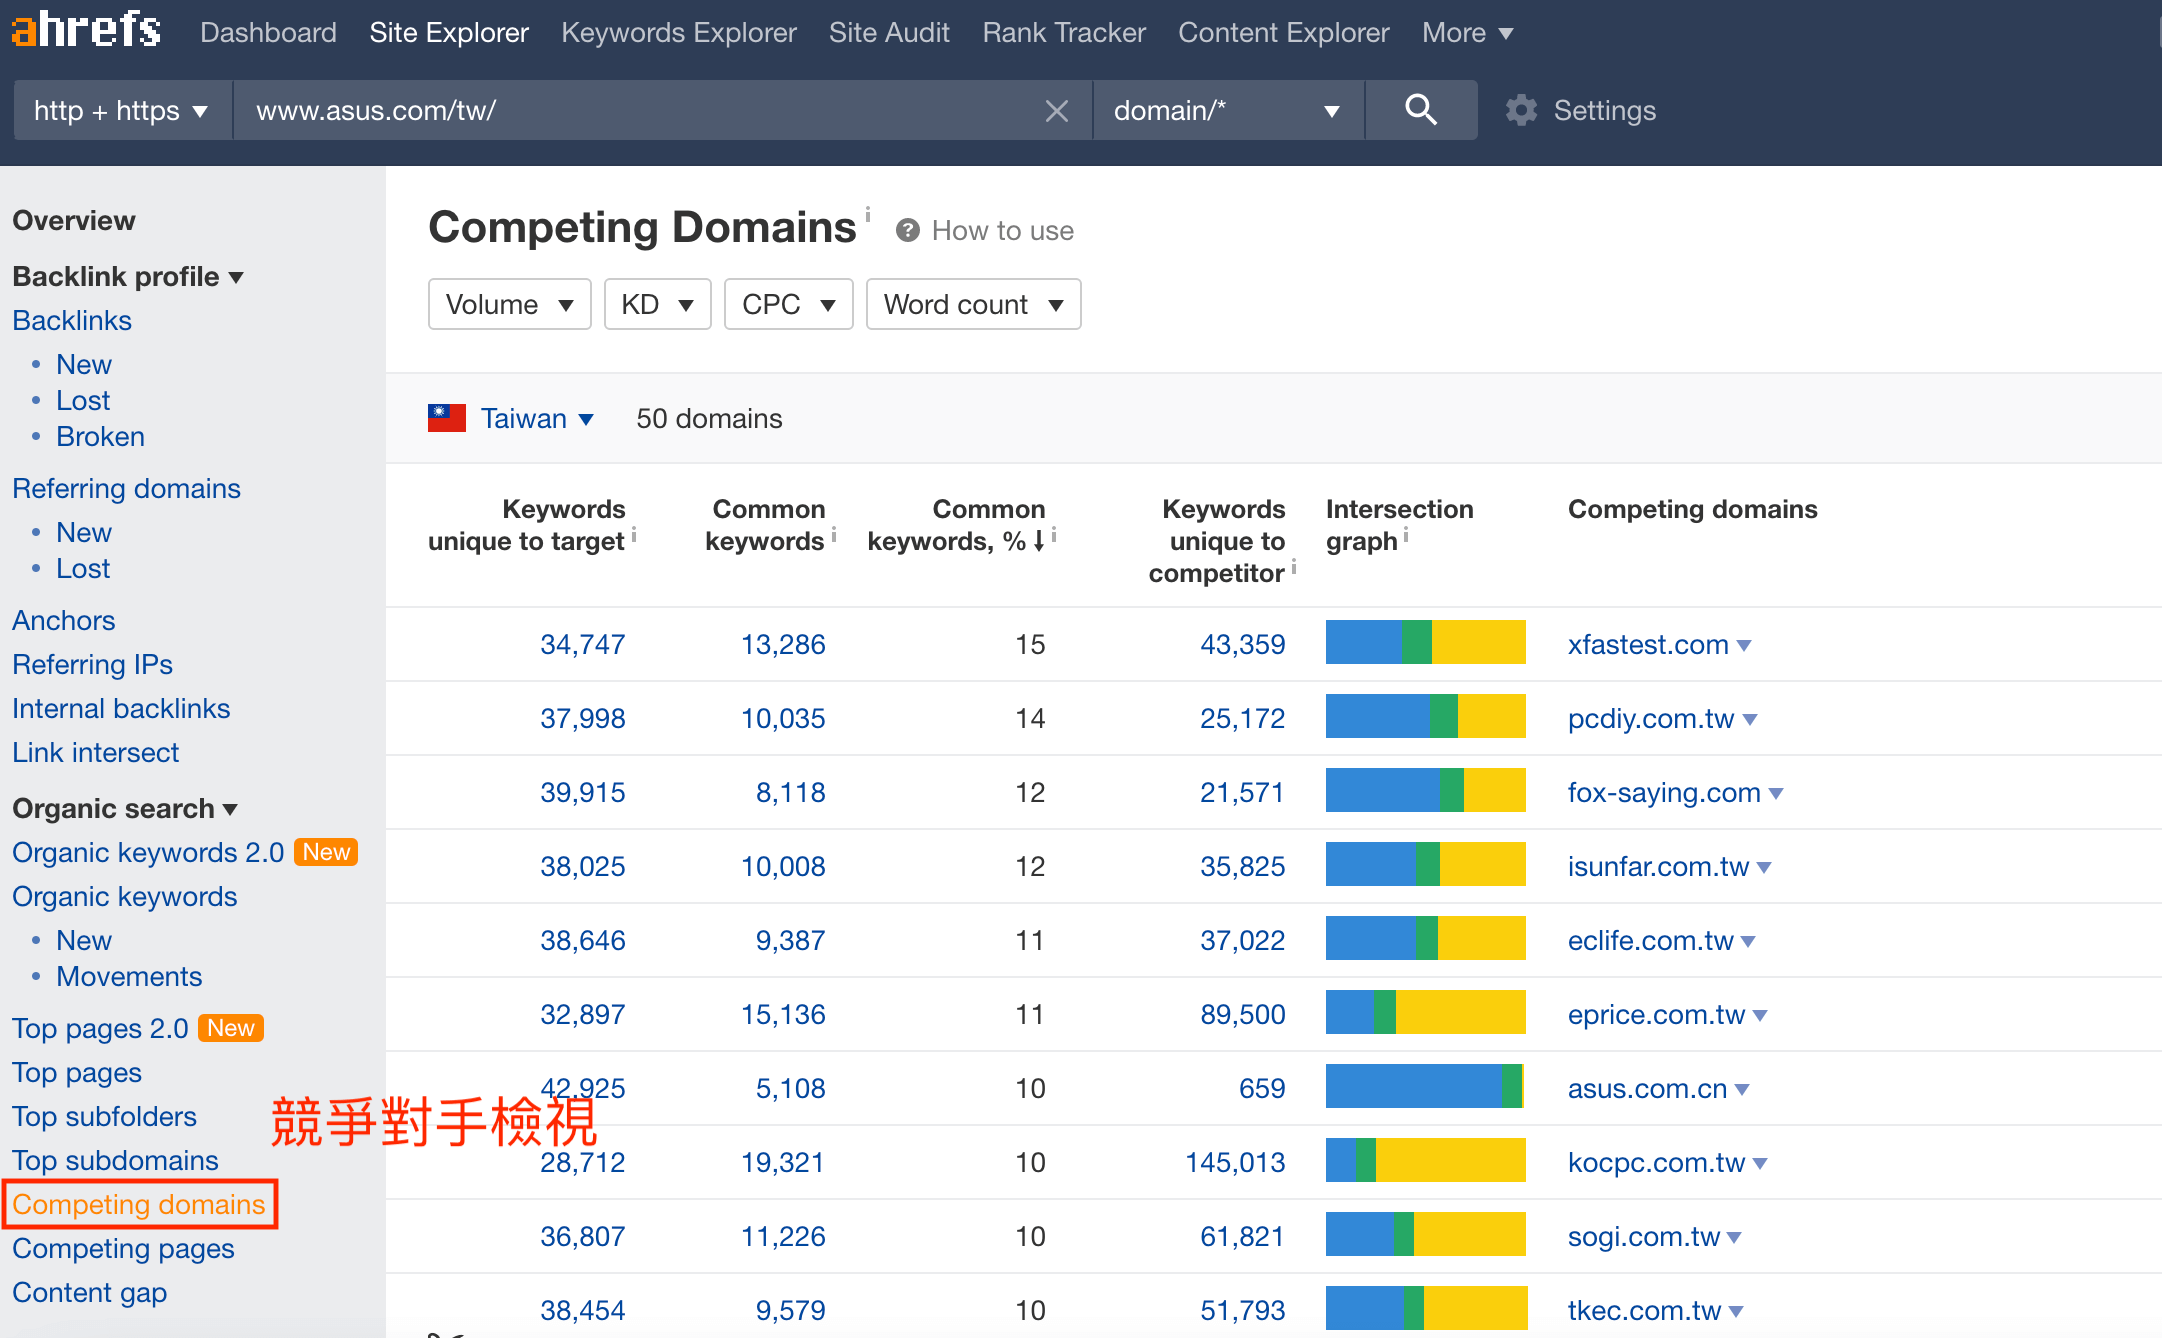The height and width of the screenshot is (1338, 2162).
Task: Open Internal backlinks in sidebar
Action: pyautogui.click(x=121, y=708)
